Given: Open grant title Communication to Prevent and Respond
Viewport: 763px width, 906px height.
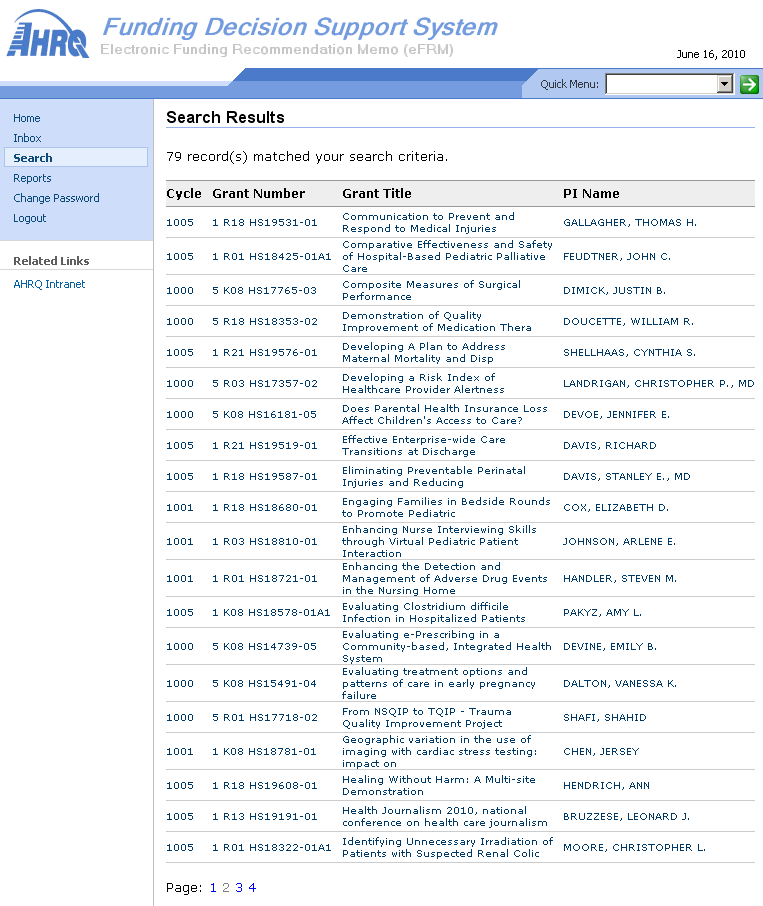Looking at the screenshot, I should click(x=428, y=222).
